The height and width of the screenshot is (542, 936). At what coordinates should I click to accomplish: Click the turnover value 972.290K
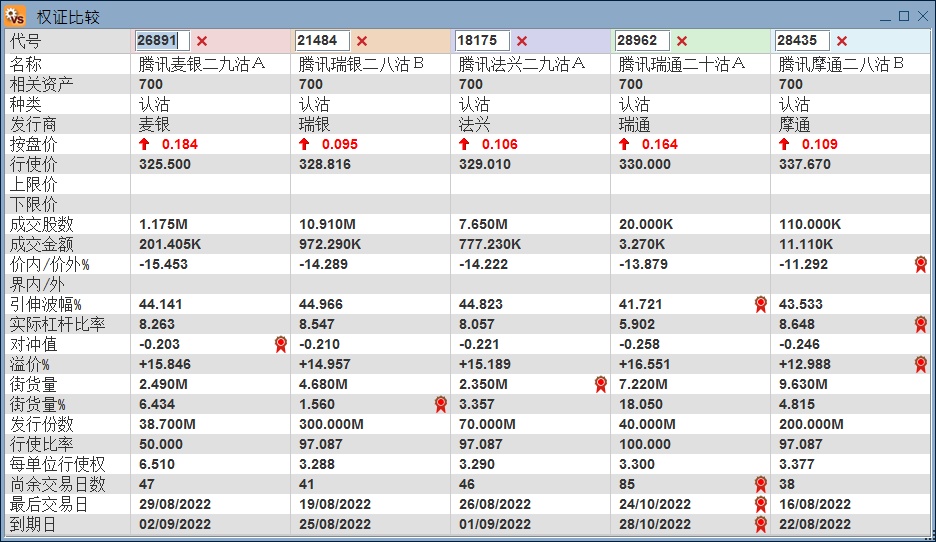[330, 244]
